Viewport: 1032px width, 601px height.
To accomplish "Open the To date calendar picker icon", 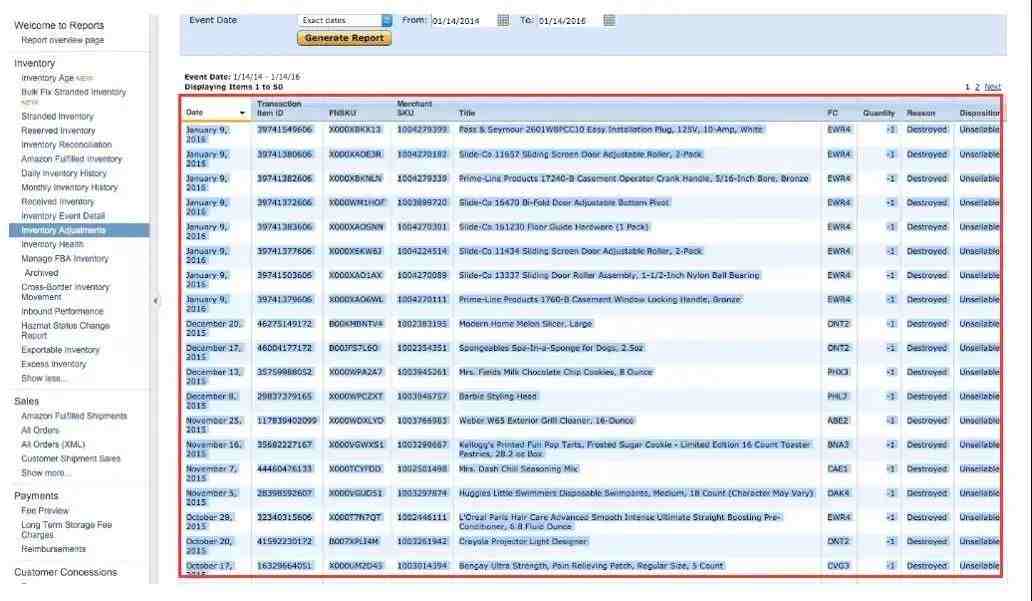I will tap(609, 20).
